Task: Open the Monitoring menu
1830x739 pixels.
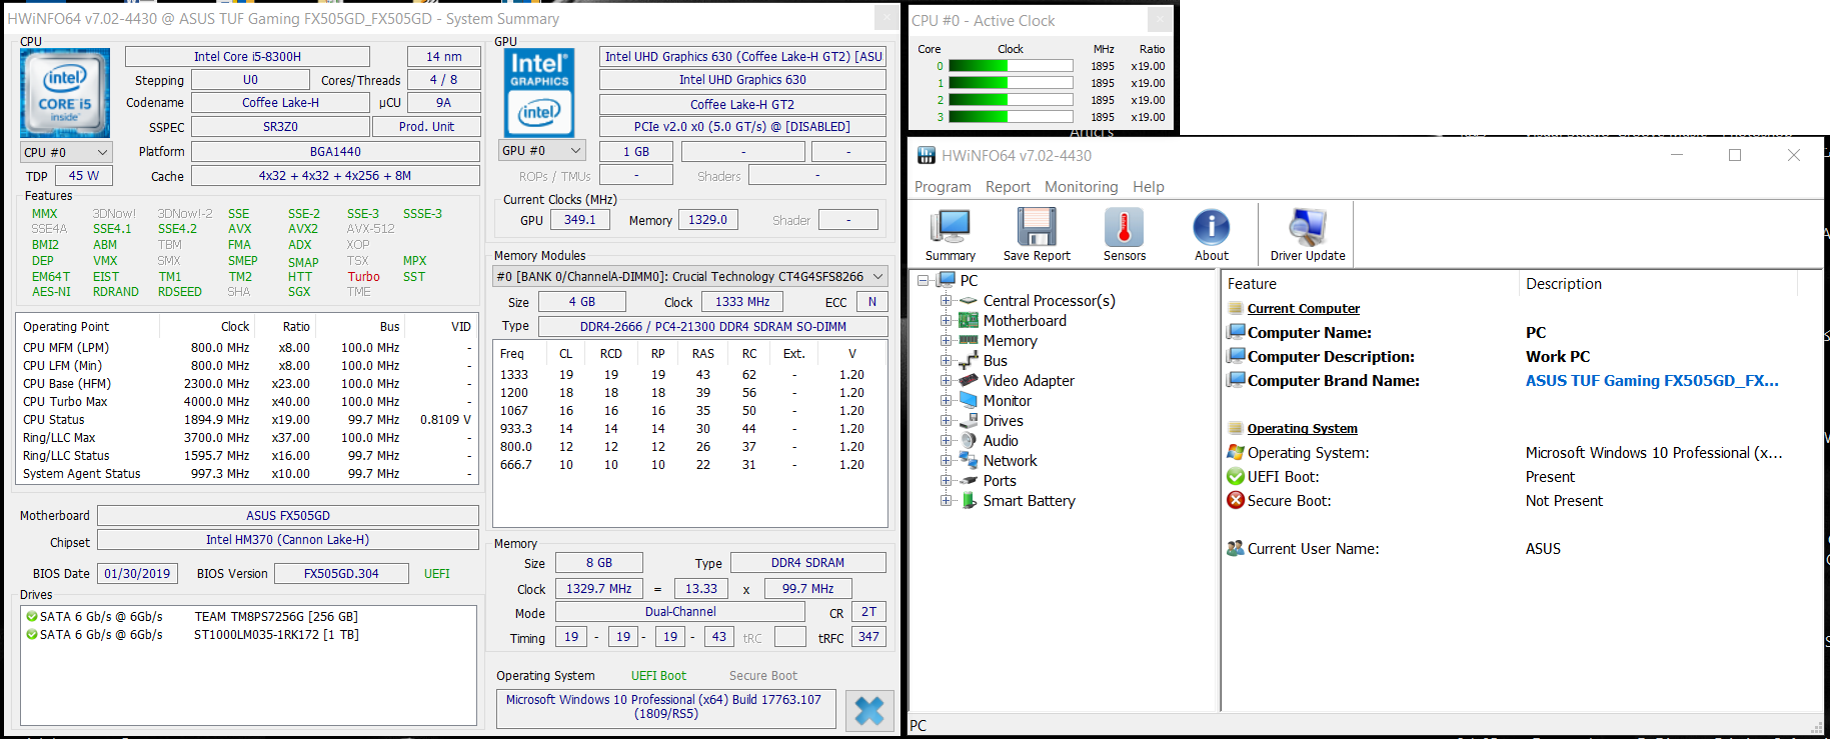Action: point(1080,187)
